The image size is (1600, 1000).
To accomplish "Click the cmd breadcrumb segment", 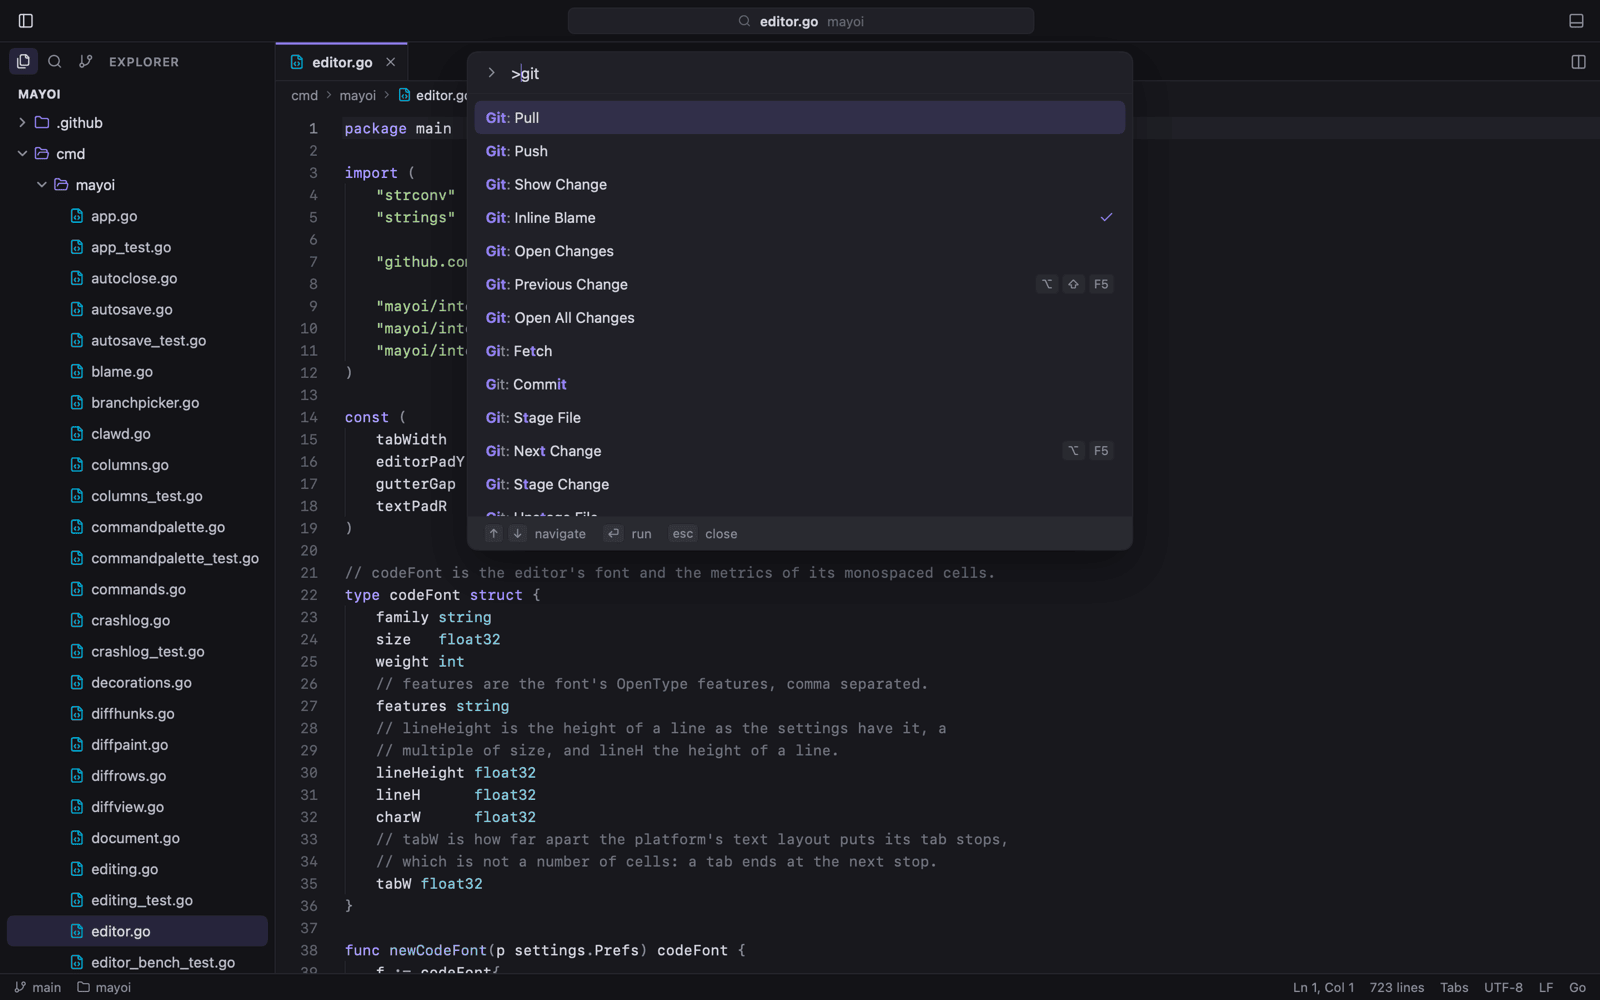I will coord(304,96).
